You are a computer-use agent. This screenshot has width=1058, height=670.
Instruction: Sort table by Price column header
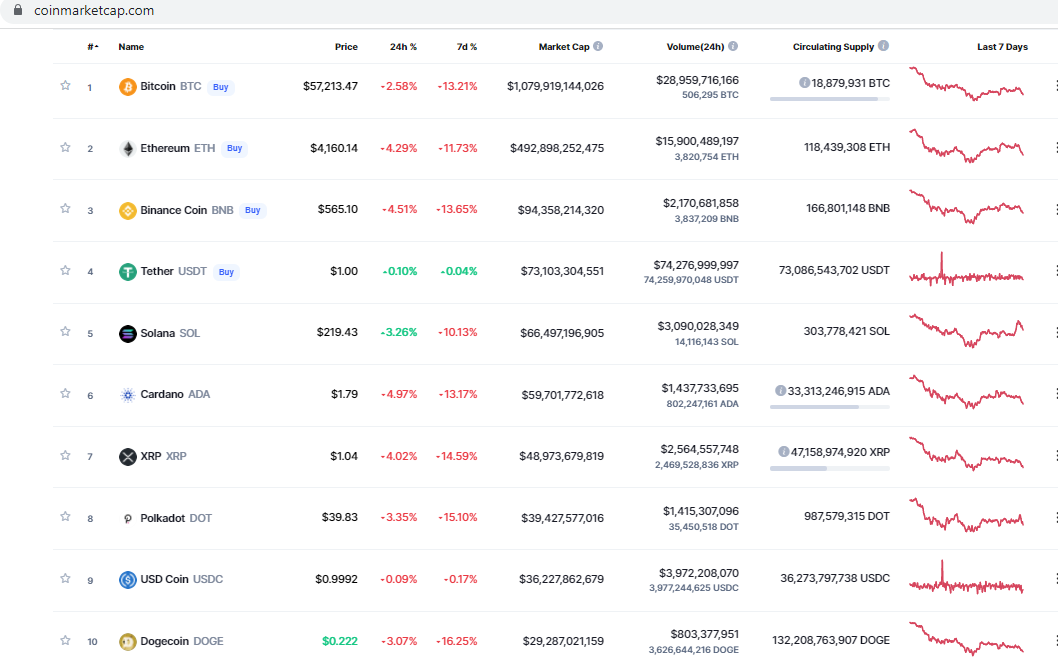click(346, 47)
